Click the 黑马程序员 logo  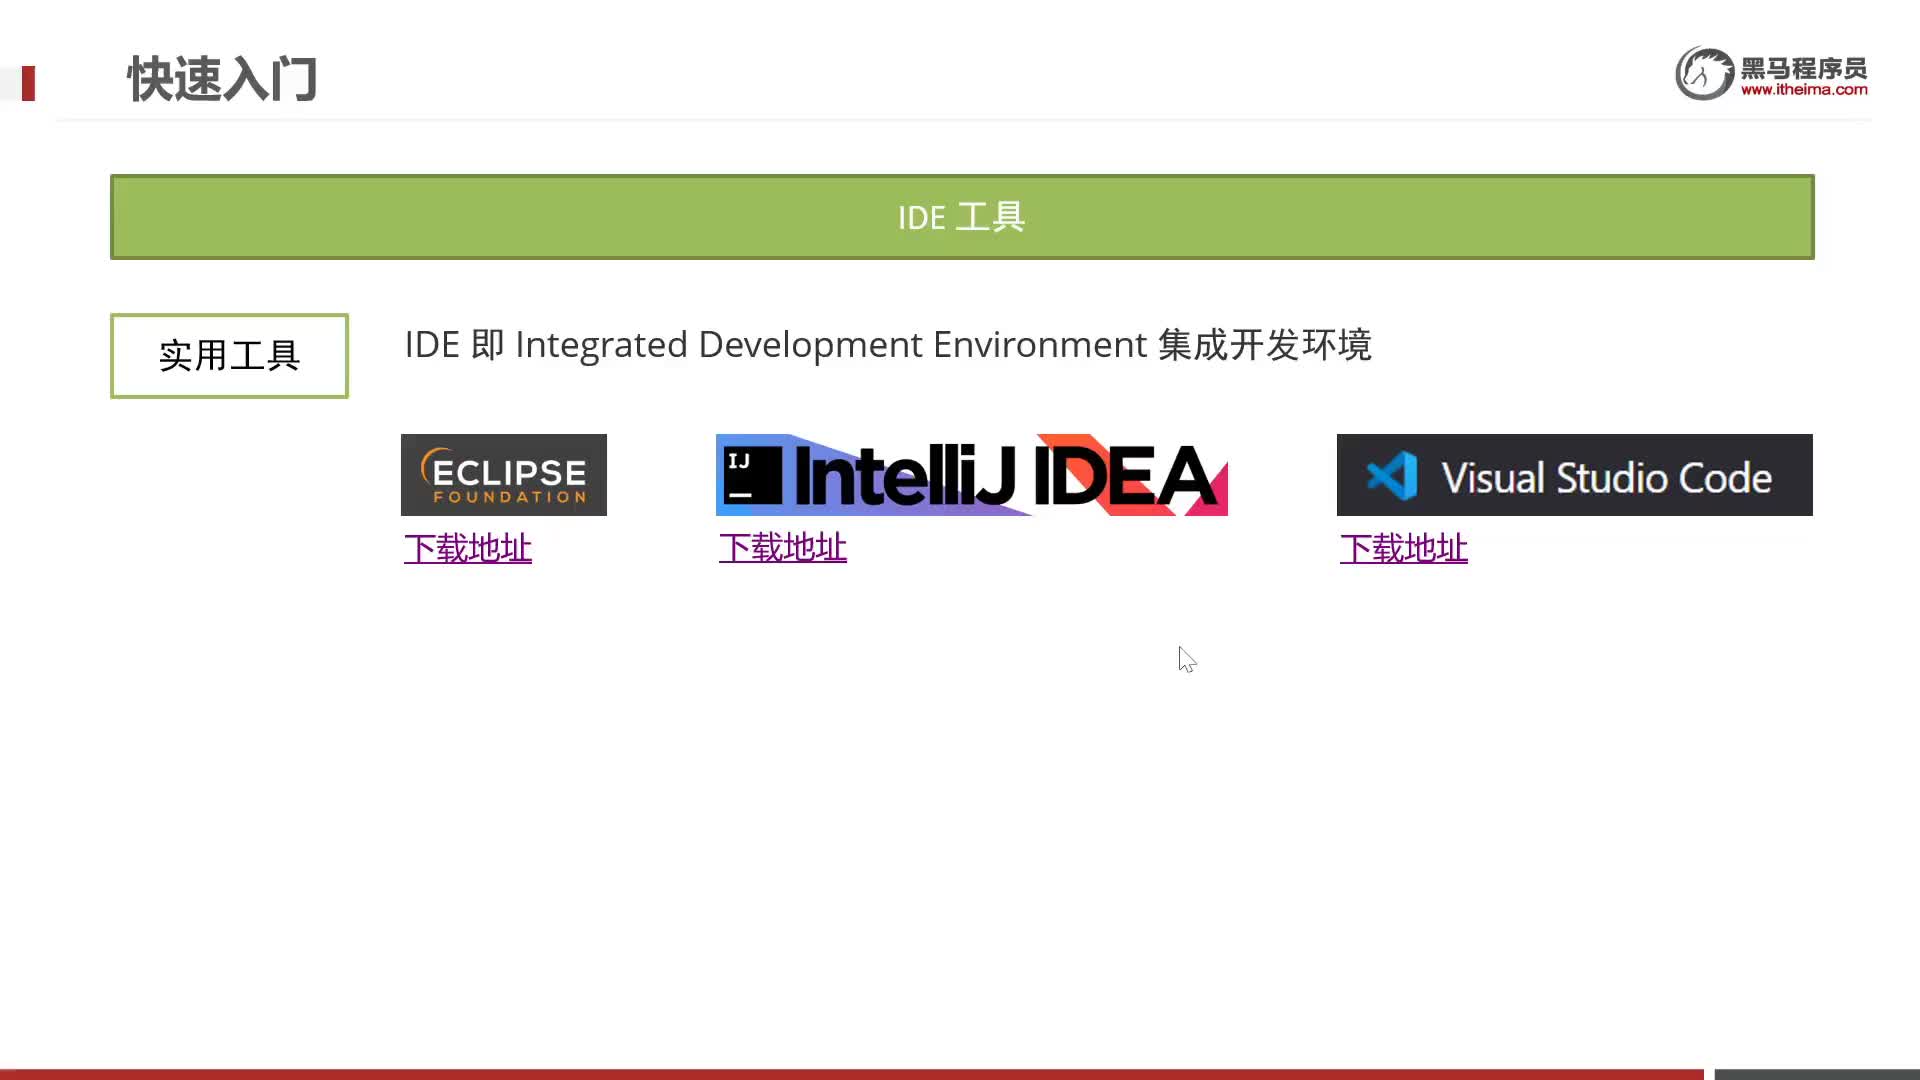tap(1771, 73)
